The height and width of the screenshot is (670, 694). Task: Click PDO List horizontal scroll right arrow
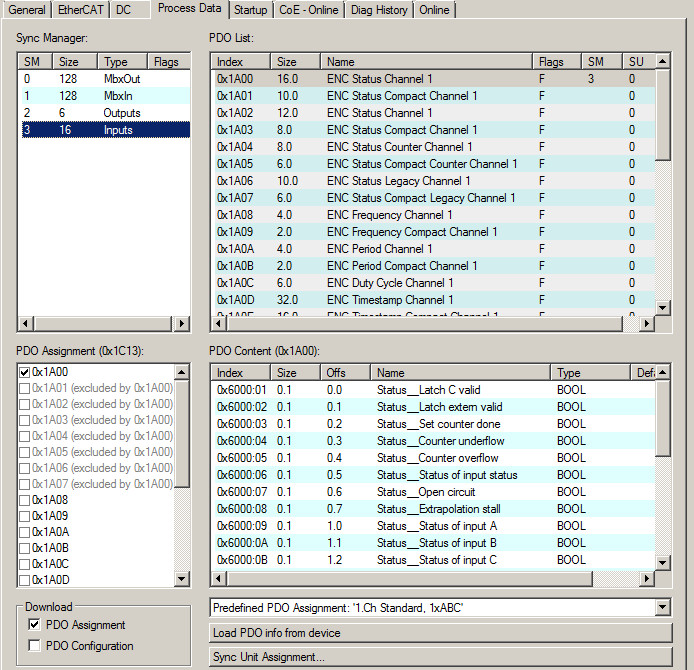point(647,323)
